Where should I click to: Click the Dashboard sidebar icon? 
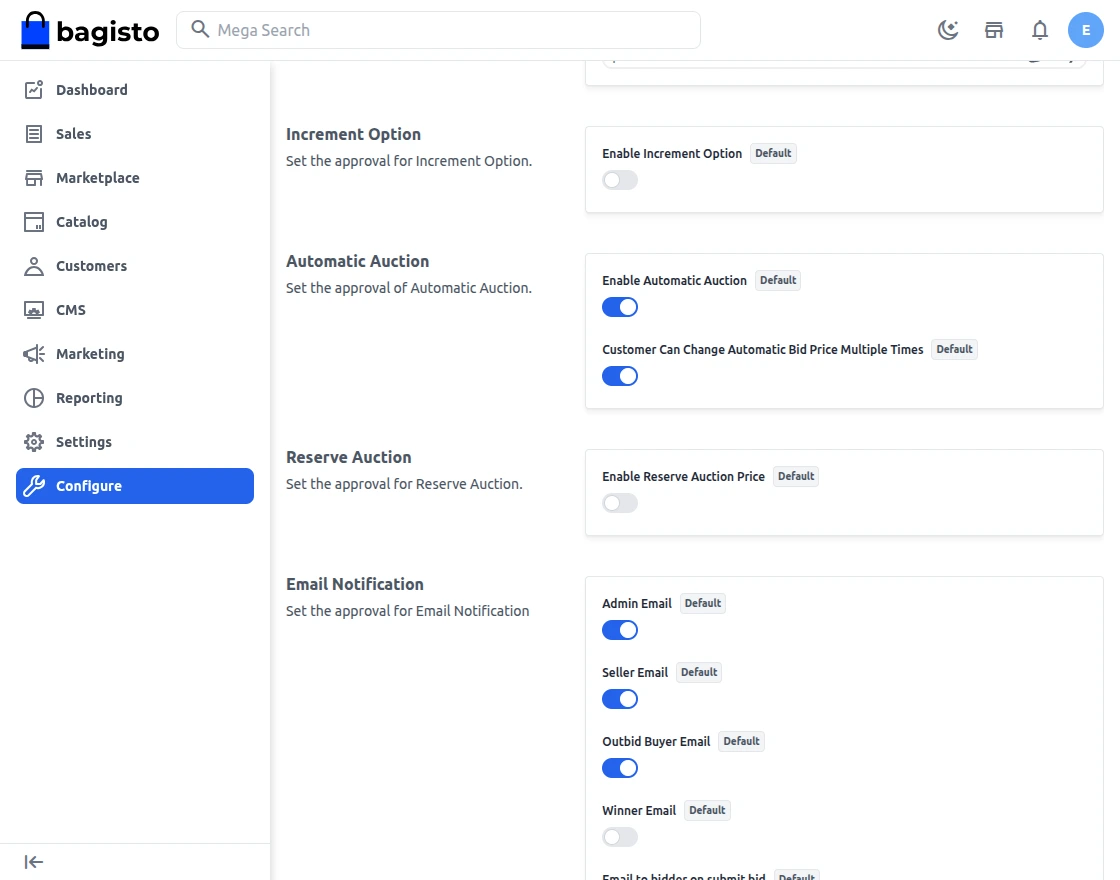[34, 89]
